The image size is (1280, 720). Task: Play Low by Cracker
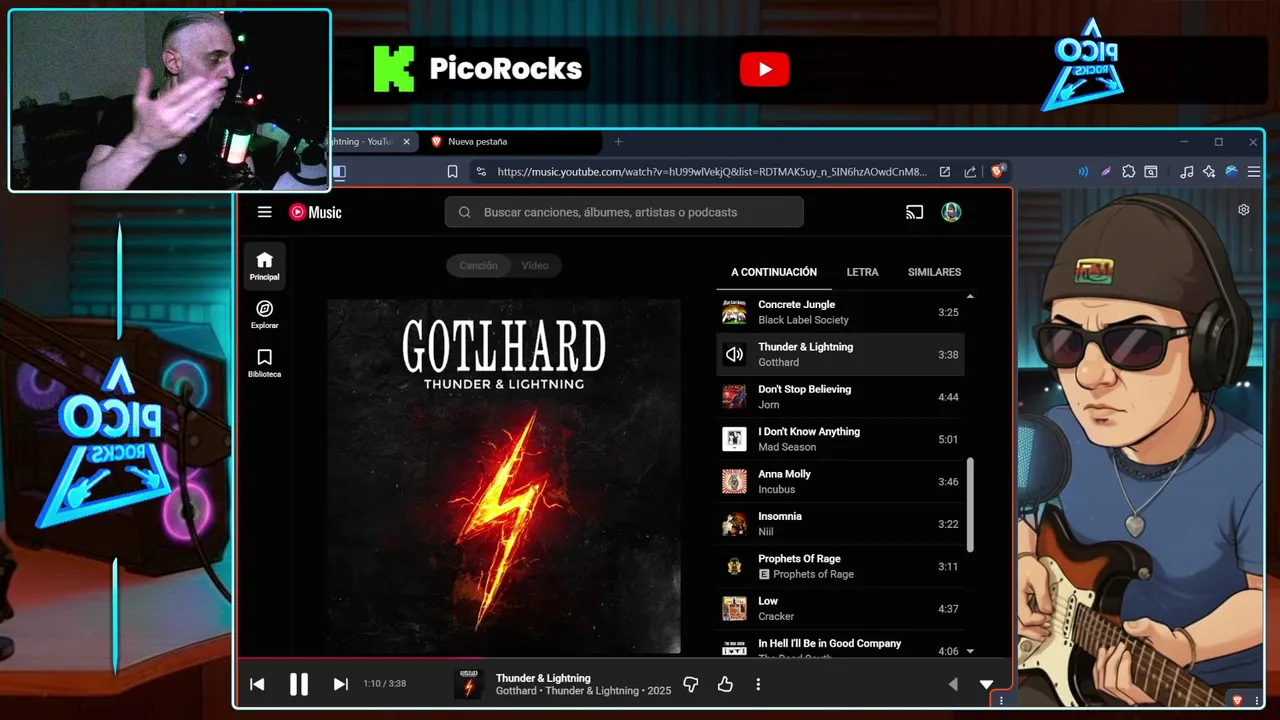(840, 608)
